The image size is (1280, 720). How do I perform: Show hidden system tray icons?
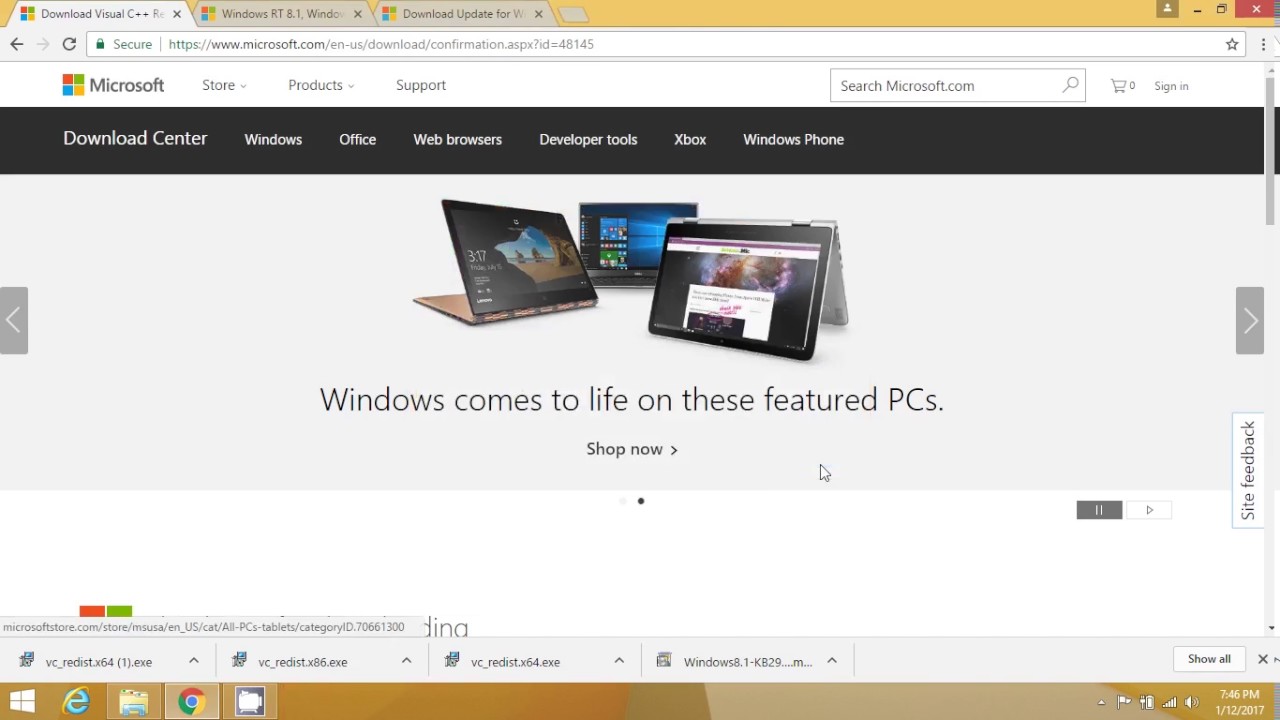tap(1101, 702)
